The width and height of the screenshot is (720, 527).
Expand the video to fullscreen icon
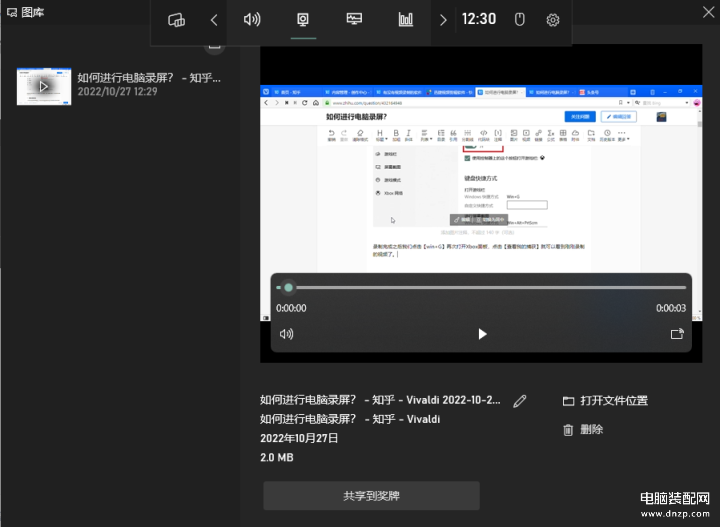point(677,334)
